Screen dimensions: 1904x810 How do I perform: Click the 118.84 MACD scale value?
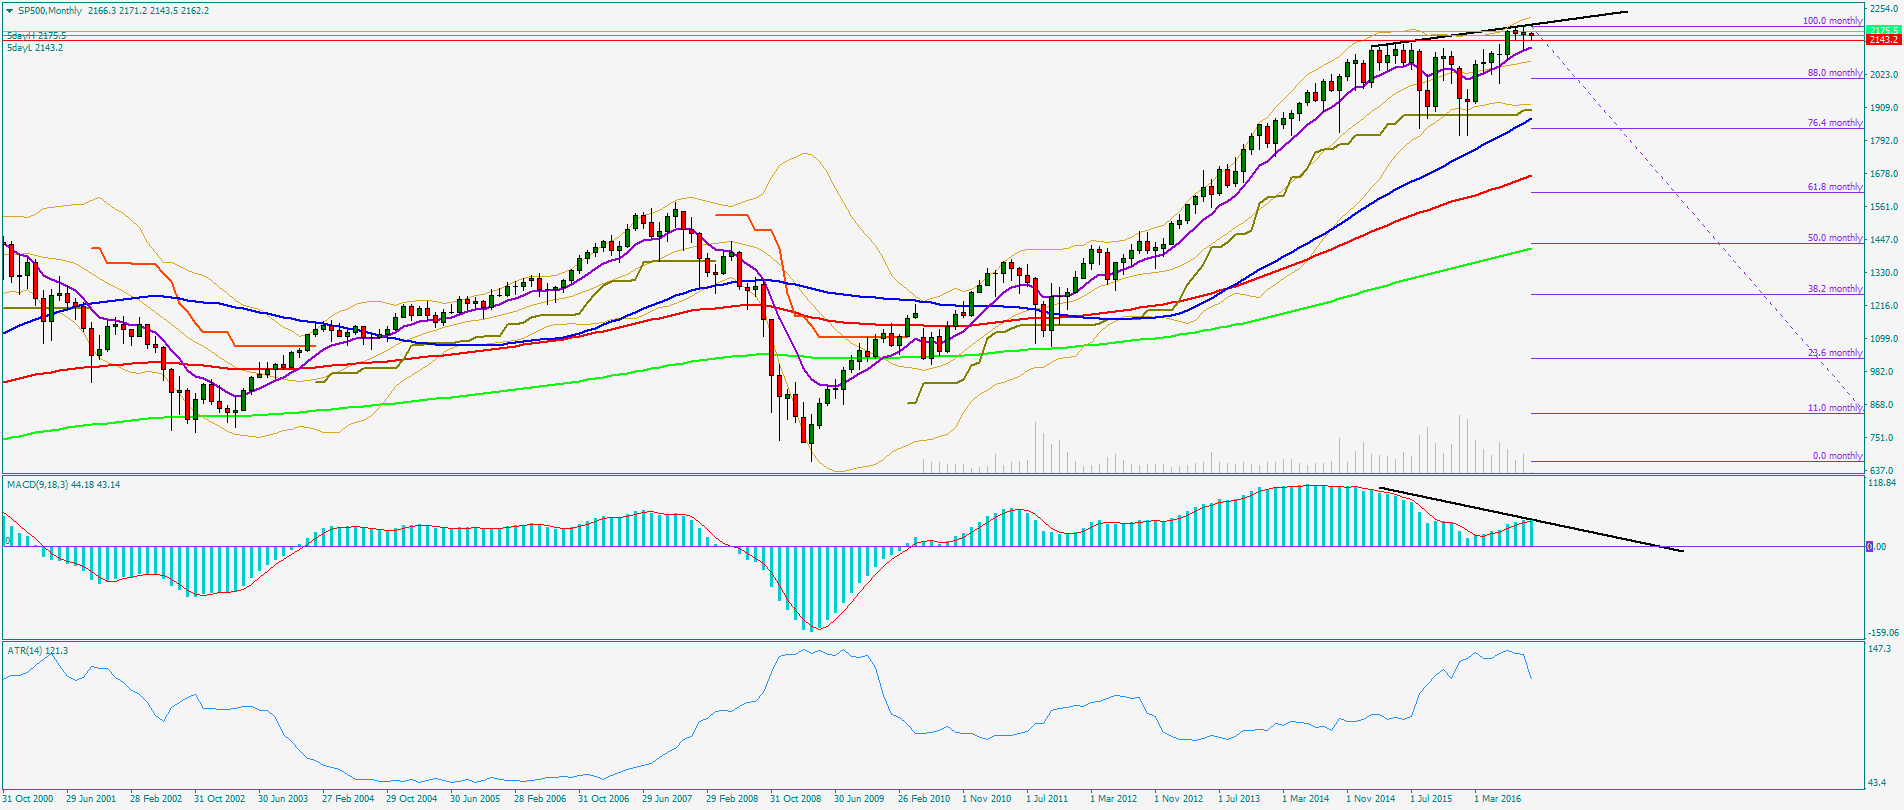point(1883,483)
